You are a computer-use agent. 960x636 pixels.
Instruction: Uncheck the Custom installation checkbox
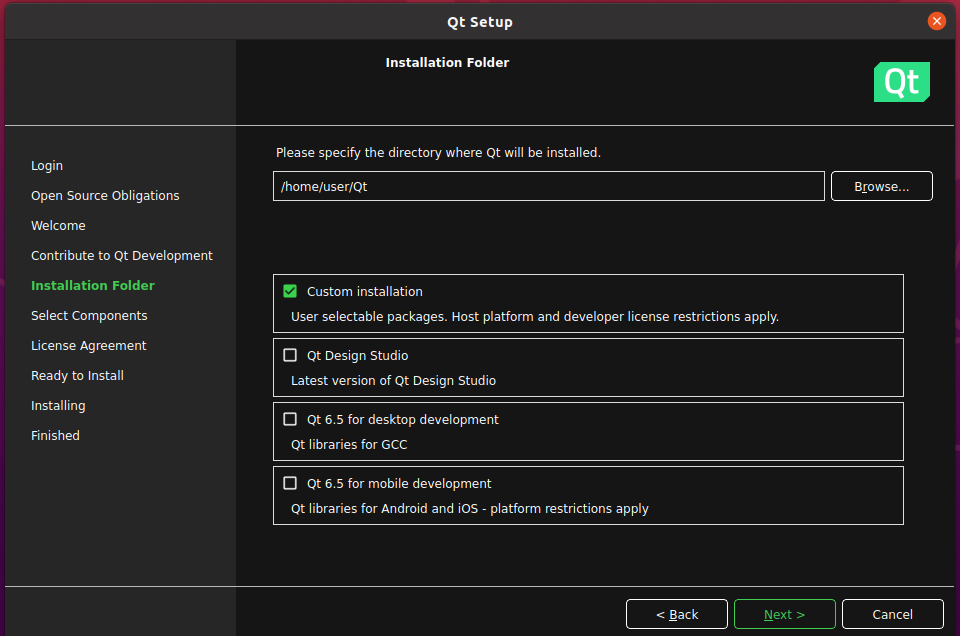(x=290, y=292)
